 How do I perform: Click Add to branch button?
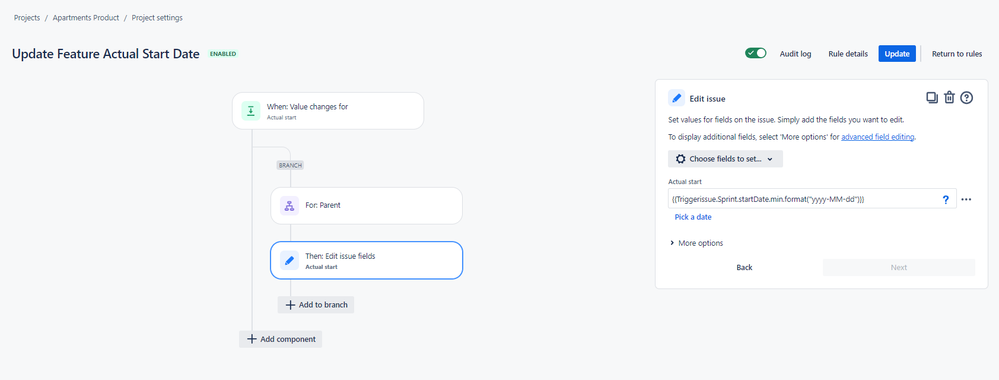pos(316,305)
